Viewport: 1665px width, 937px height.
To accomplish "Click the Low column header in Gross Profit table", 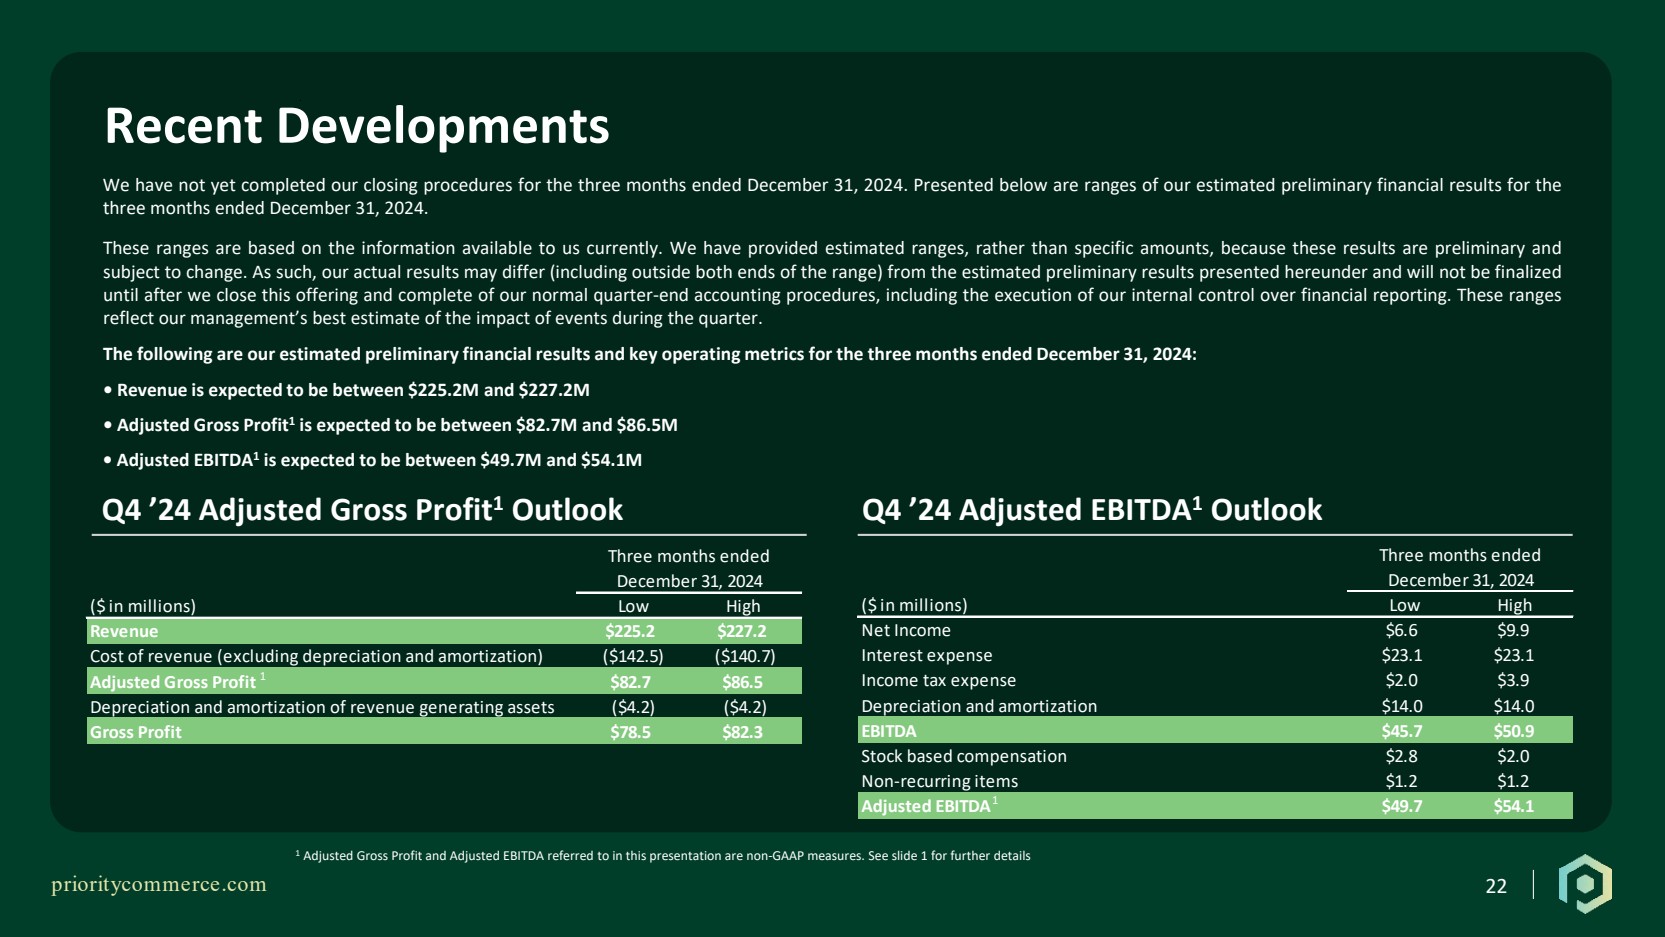I will (633, 606).
